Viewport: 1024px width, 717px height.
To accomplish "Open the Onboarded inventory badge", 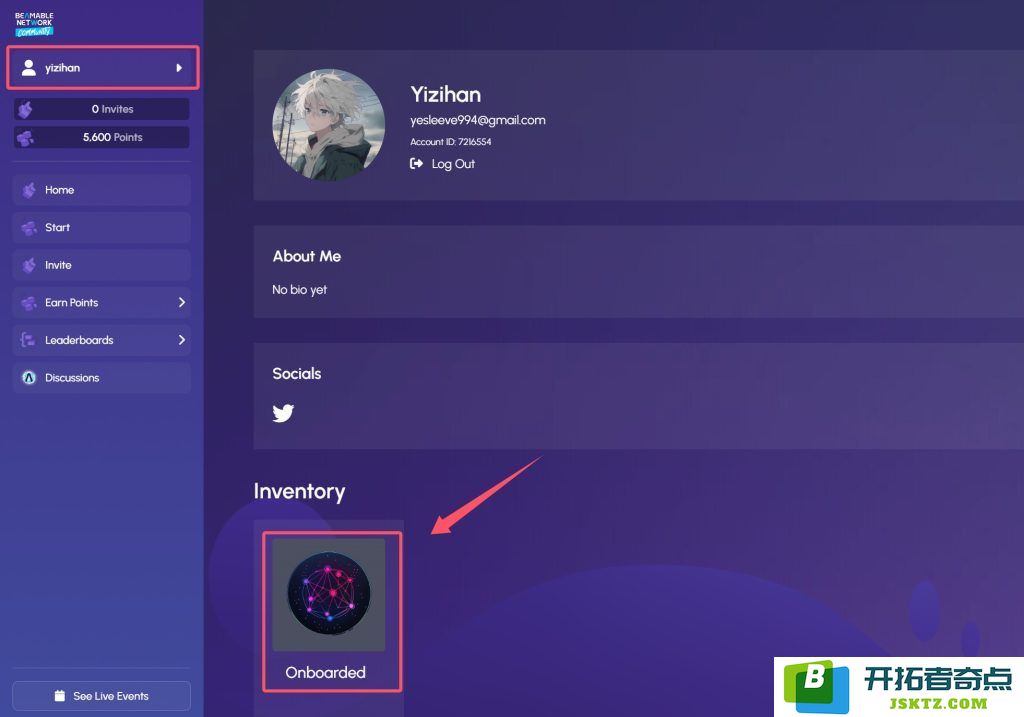I will (x=332, y=611).
